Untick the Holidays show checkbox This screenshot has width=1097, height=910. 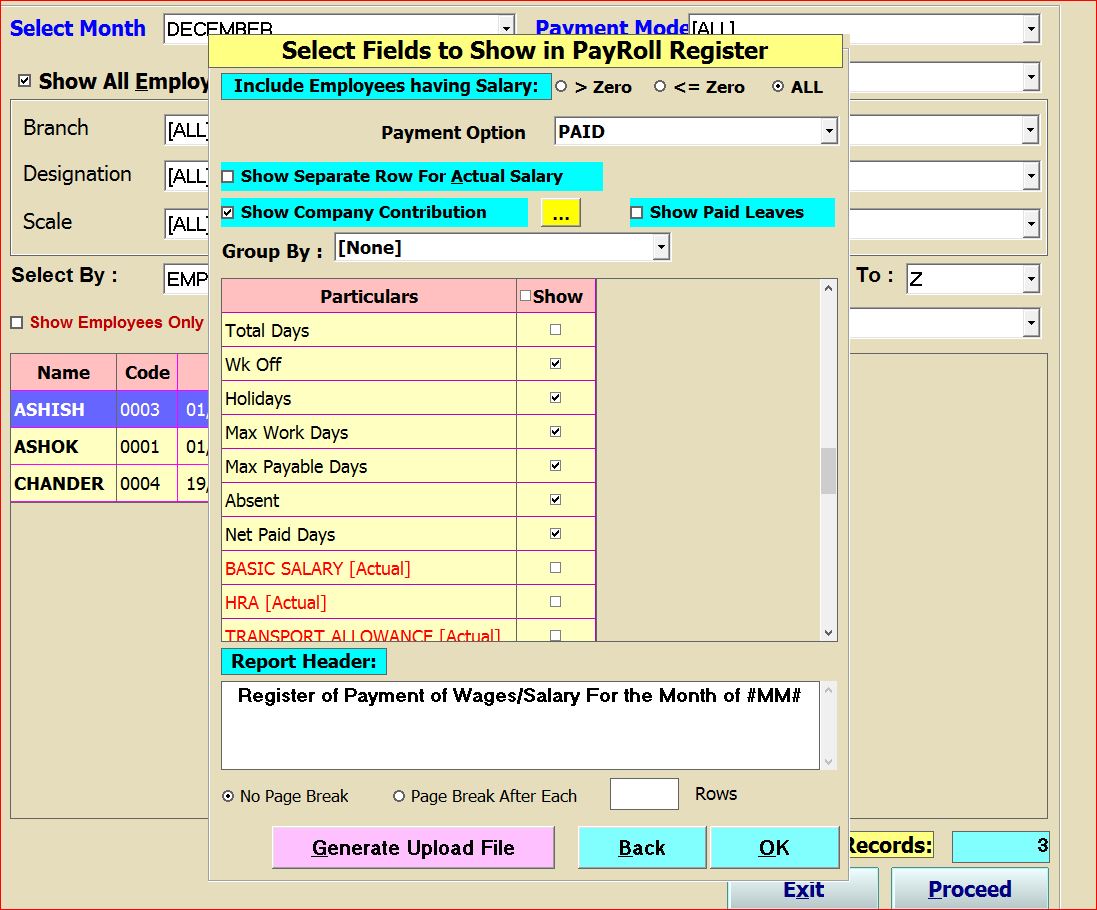[556, 398]
